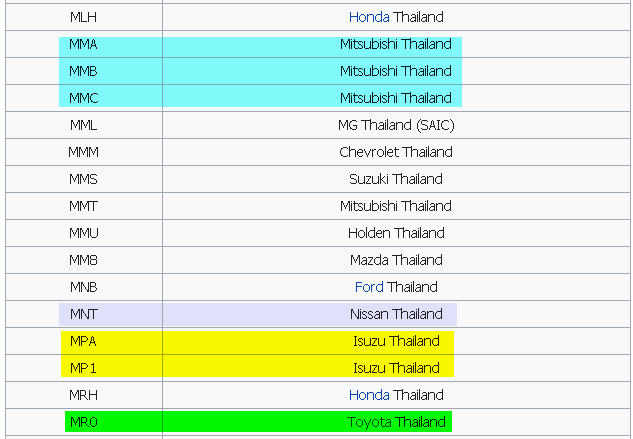The height and width of the screenshot is (439, 633).
Task: Follow the Ford link in the MNB row
Action: (x=369, y=287)
